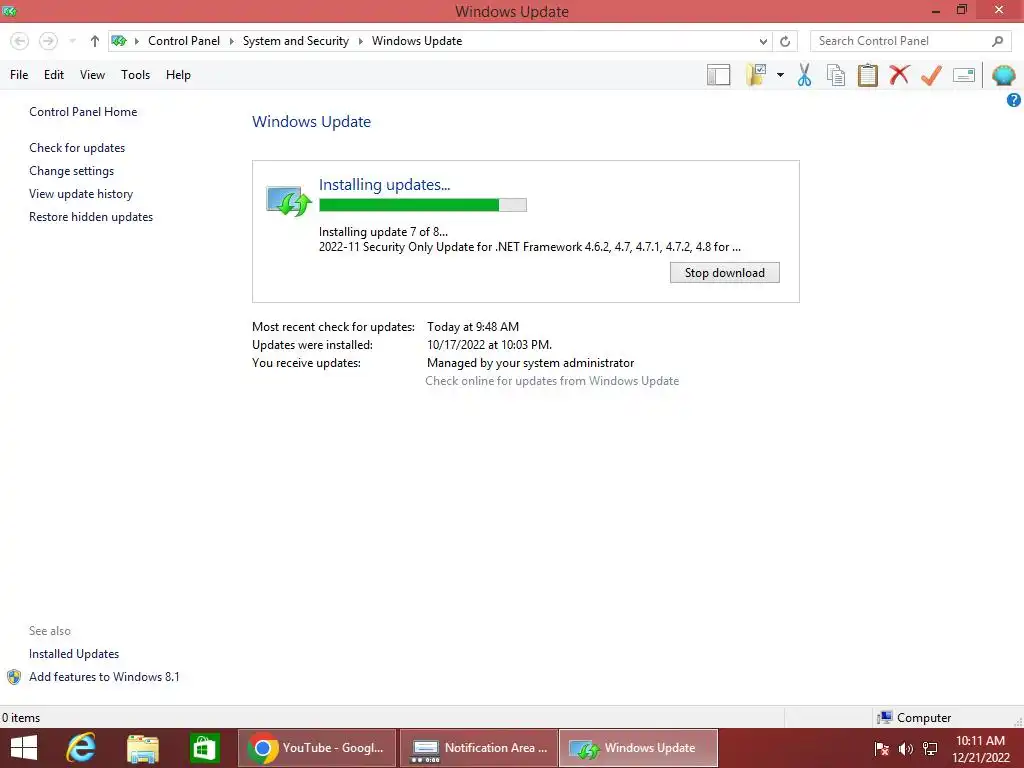Click the Stop download button

(724, 272)
